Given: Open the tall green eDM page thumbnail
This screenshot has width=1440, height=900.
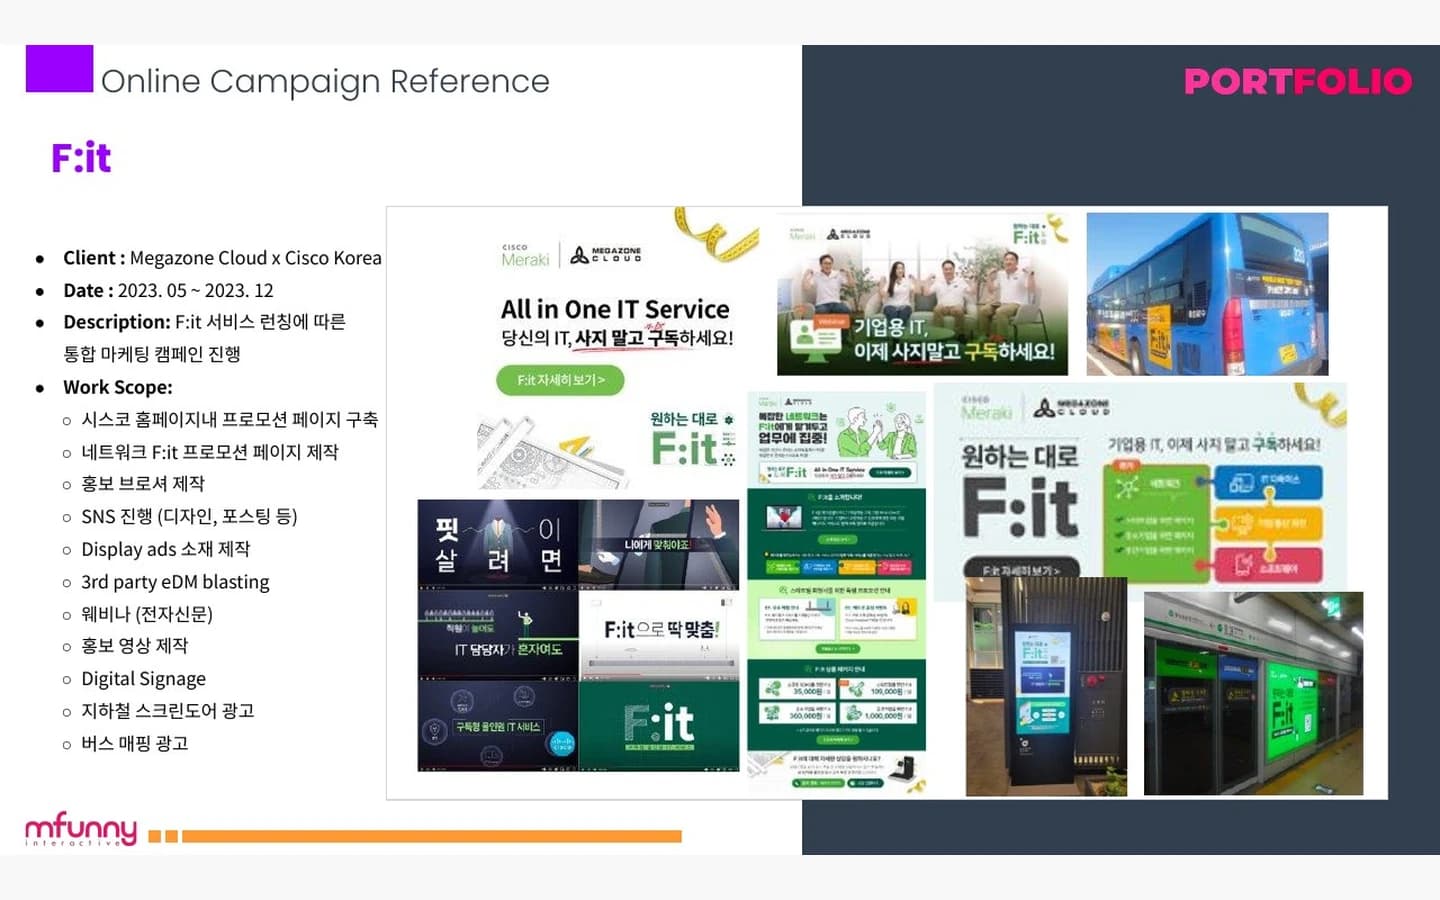Looking at the screenshot, I should pyautogui.click(x=837, y=592).
